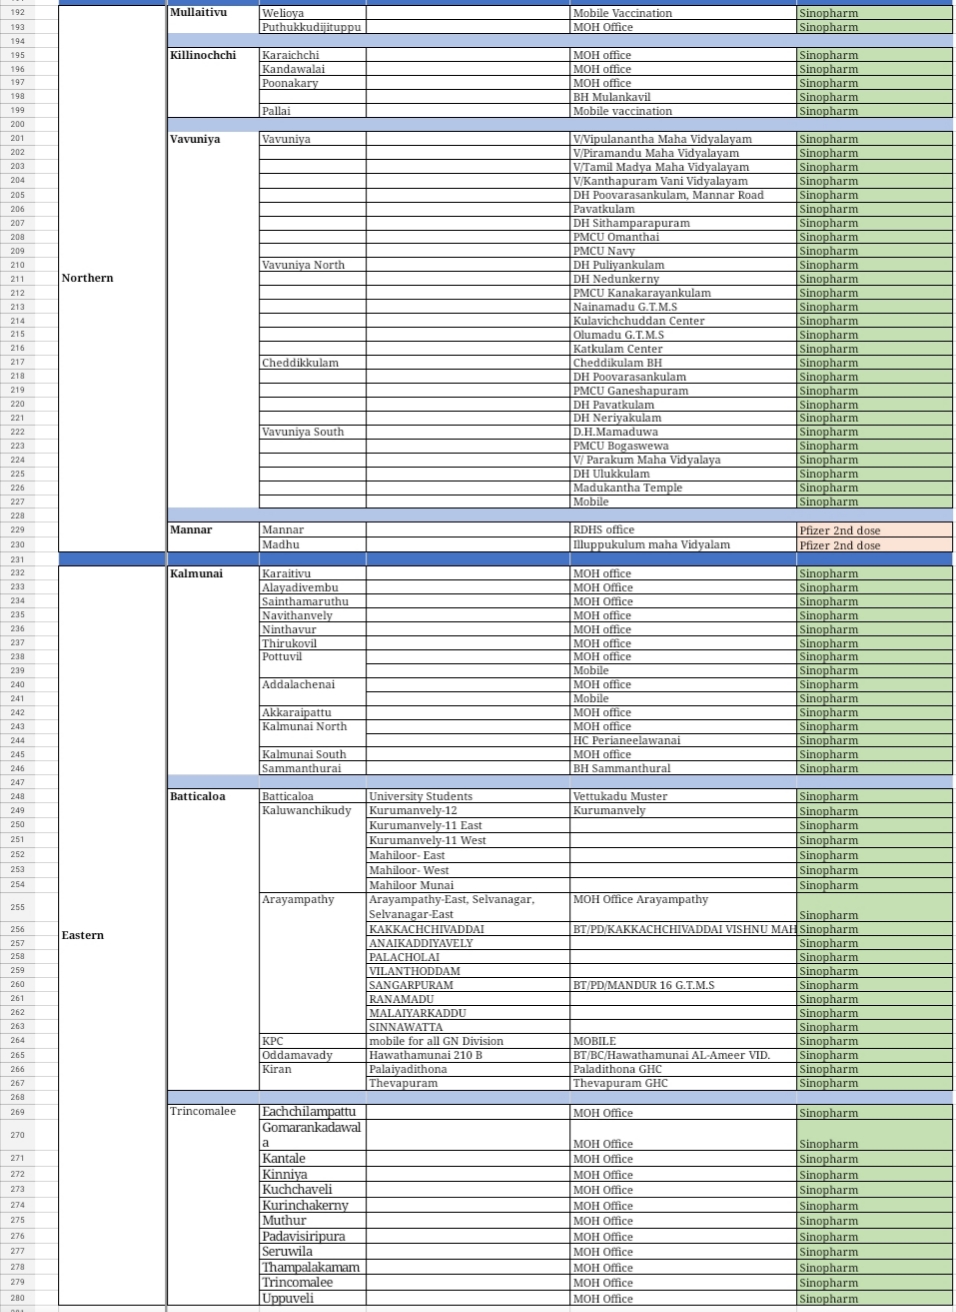Select the Puthukkudijituppu cell

(313, 27)
